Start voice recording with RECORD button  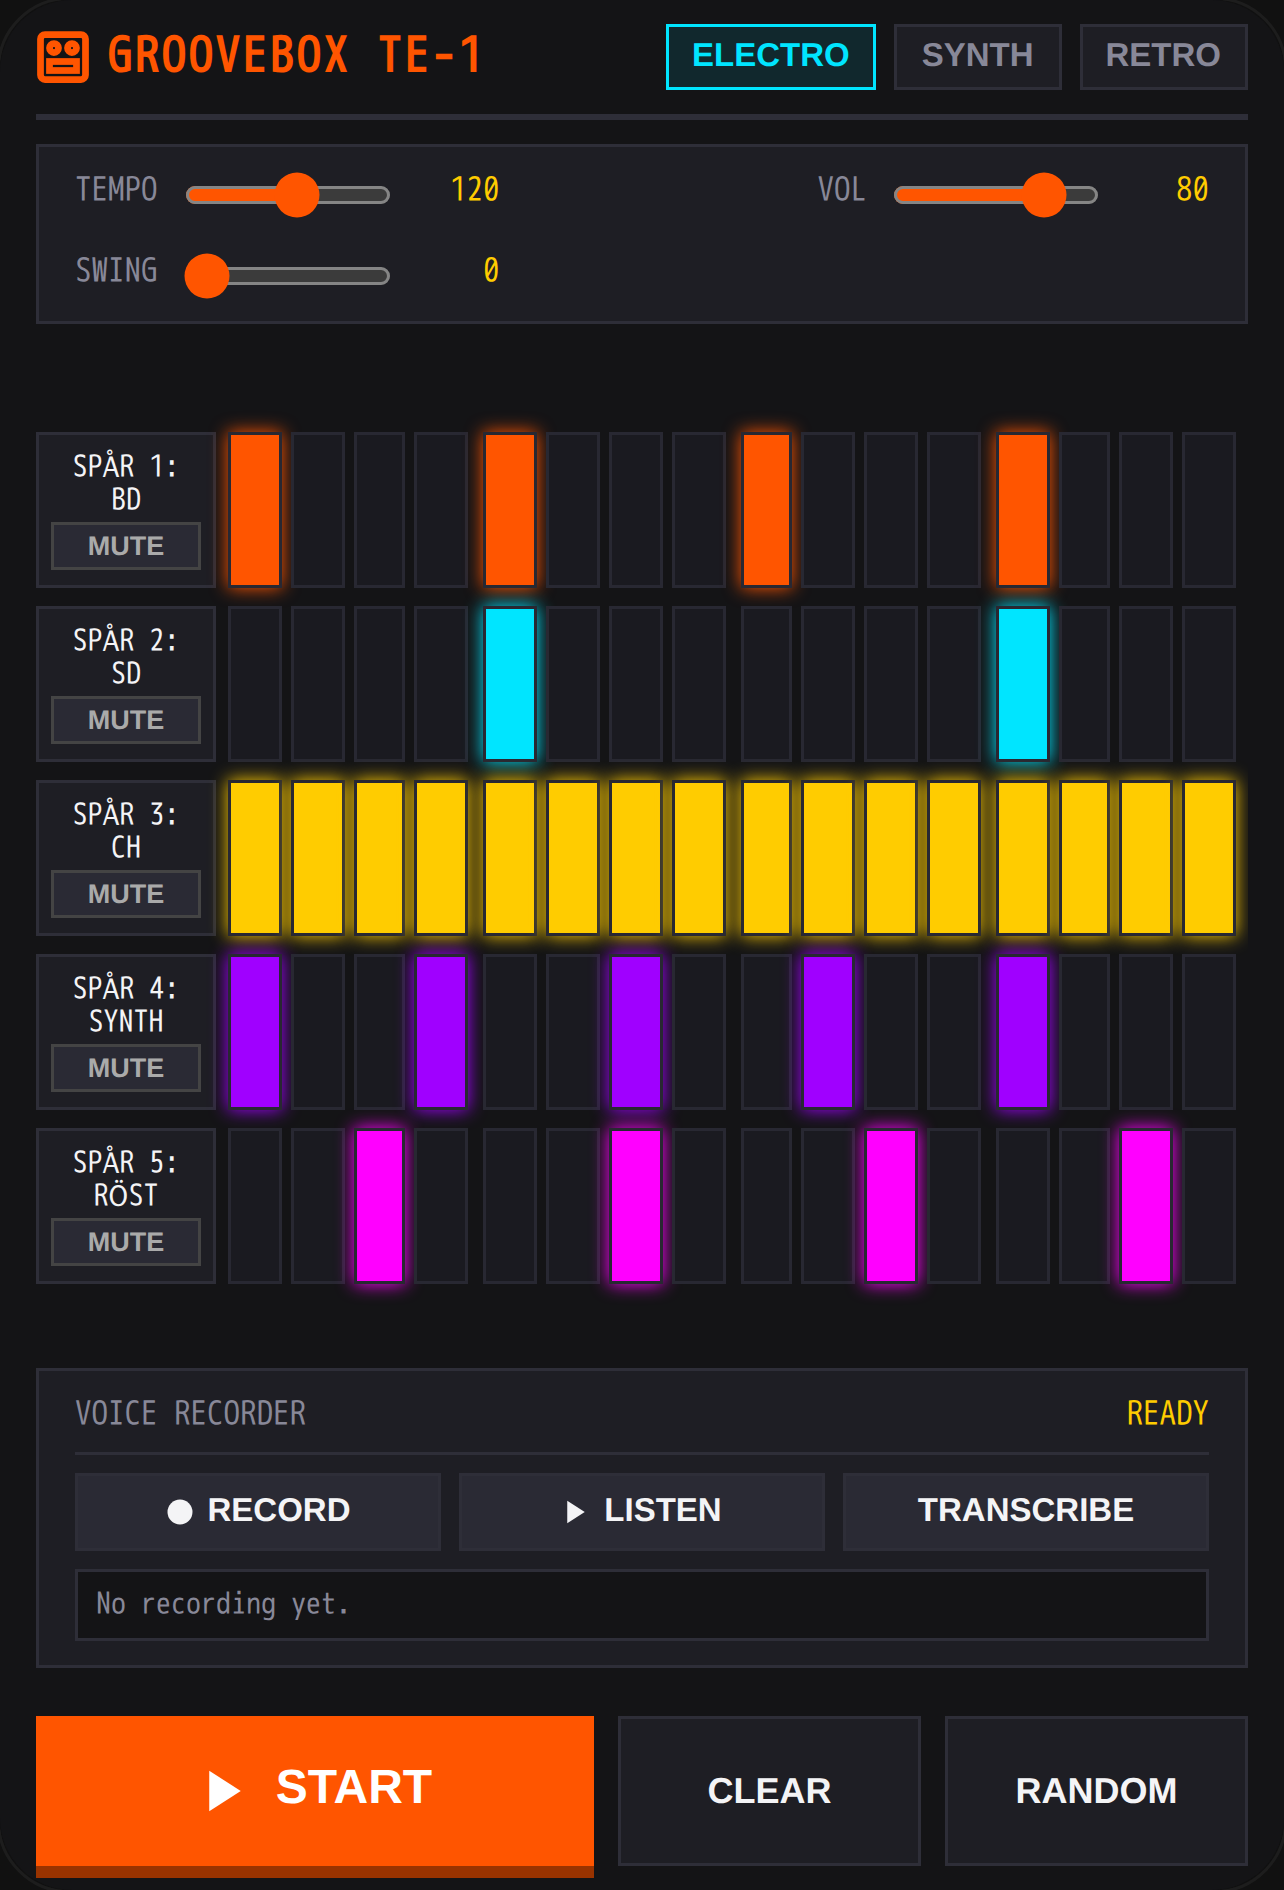(x=258, y=1511)
